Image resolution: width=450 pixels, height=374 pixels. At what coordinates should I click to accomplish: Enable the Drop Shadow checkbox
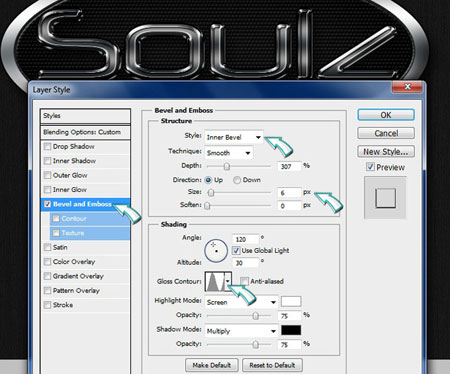[48, 146]
